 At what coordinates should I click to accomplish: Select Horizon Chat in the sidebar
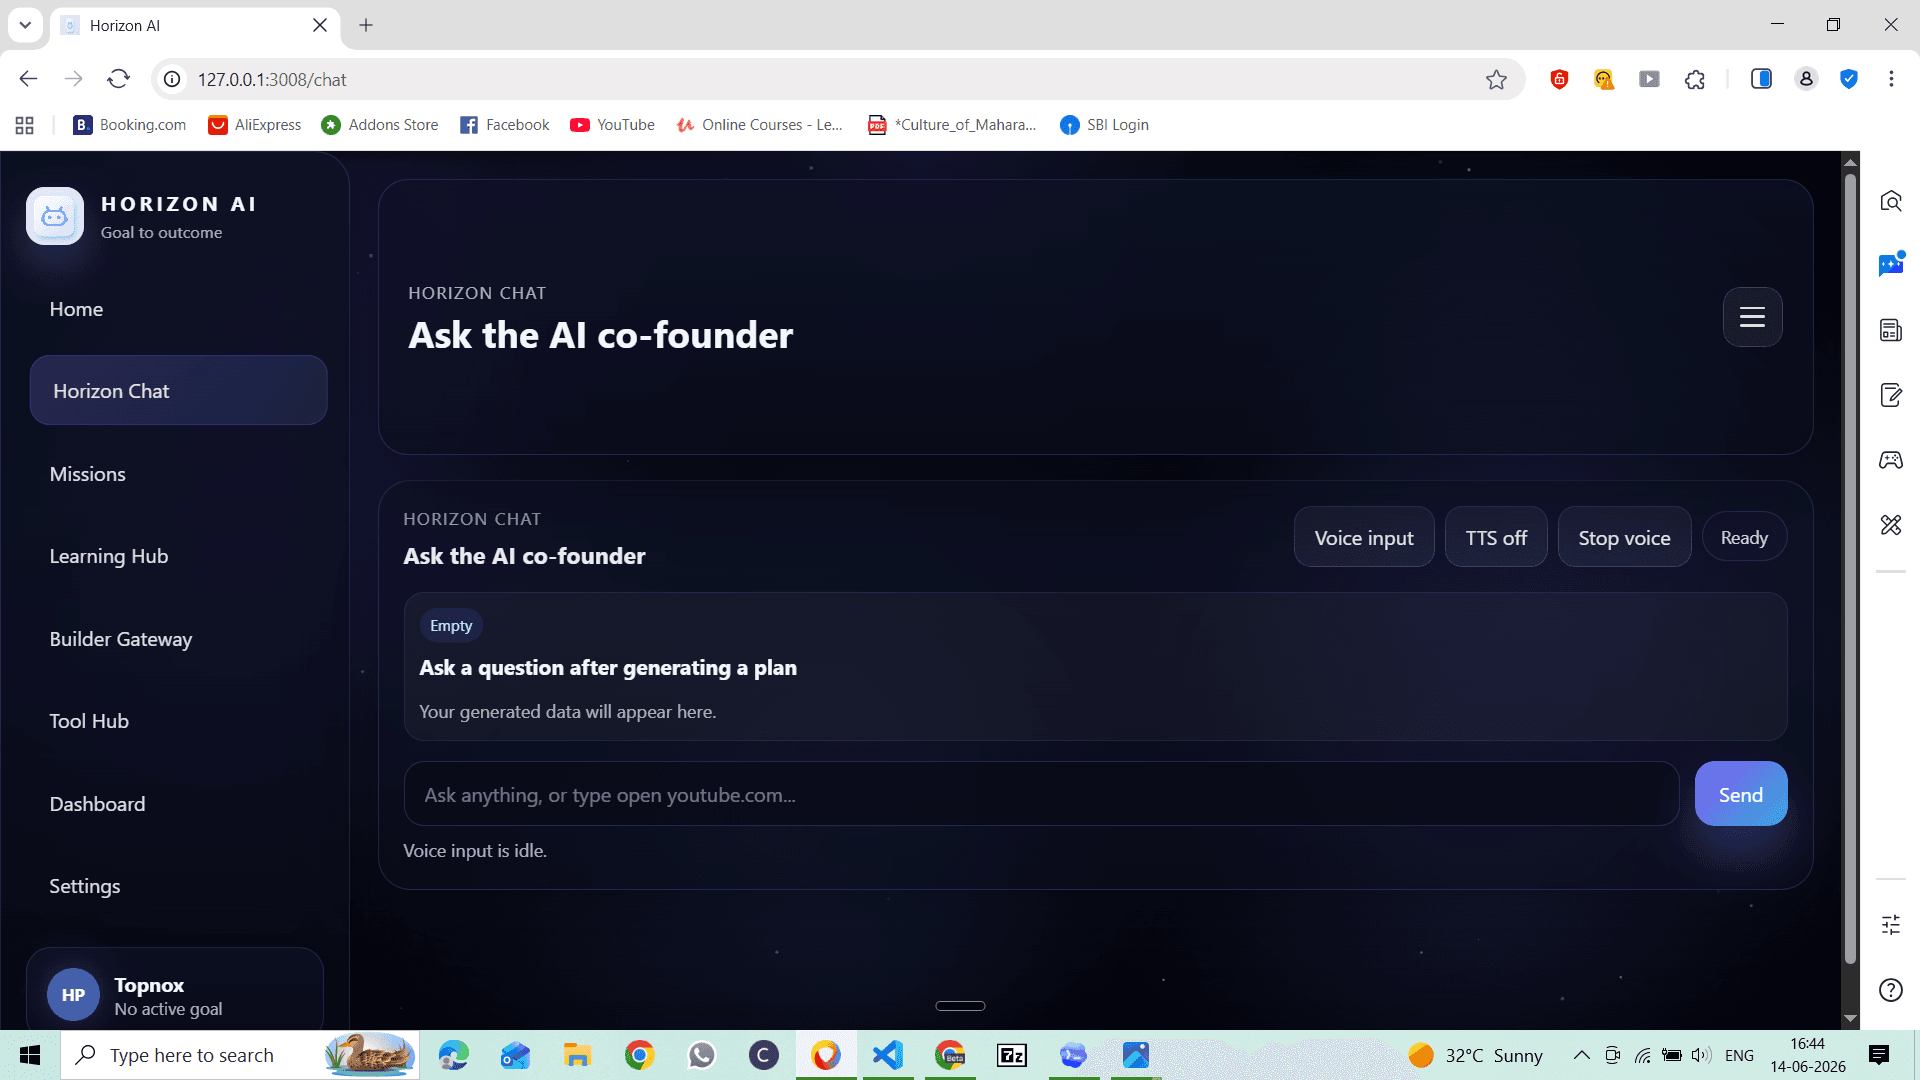point(178,391)
